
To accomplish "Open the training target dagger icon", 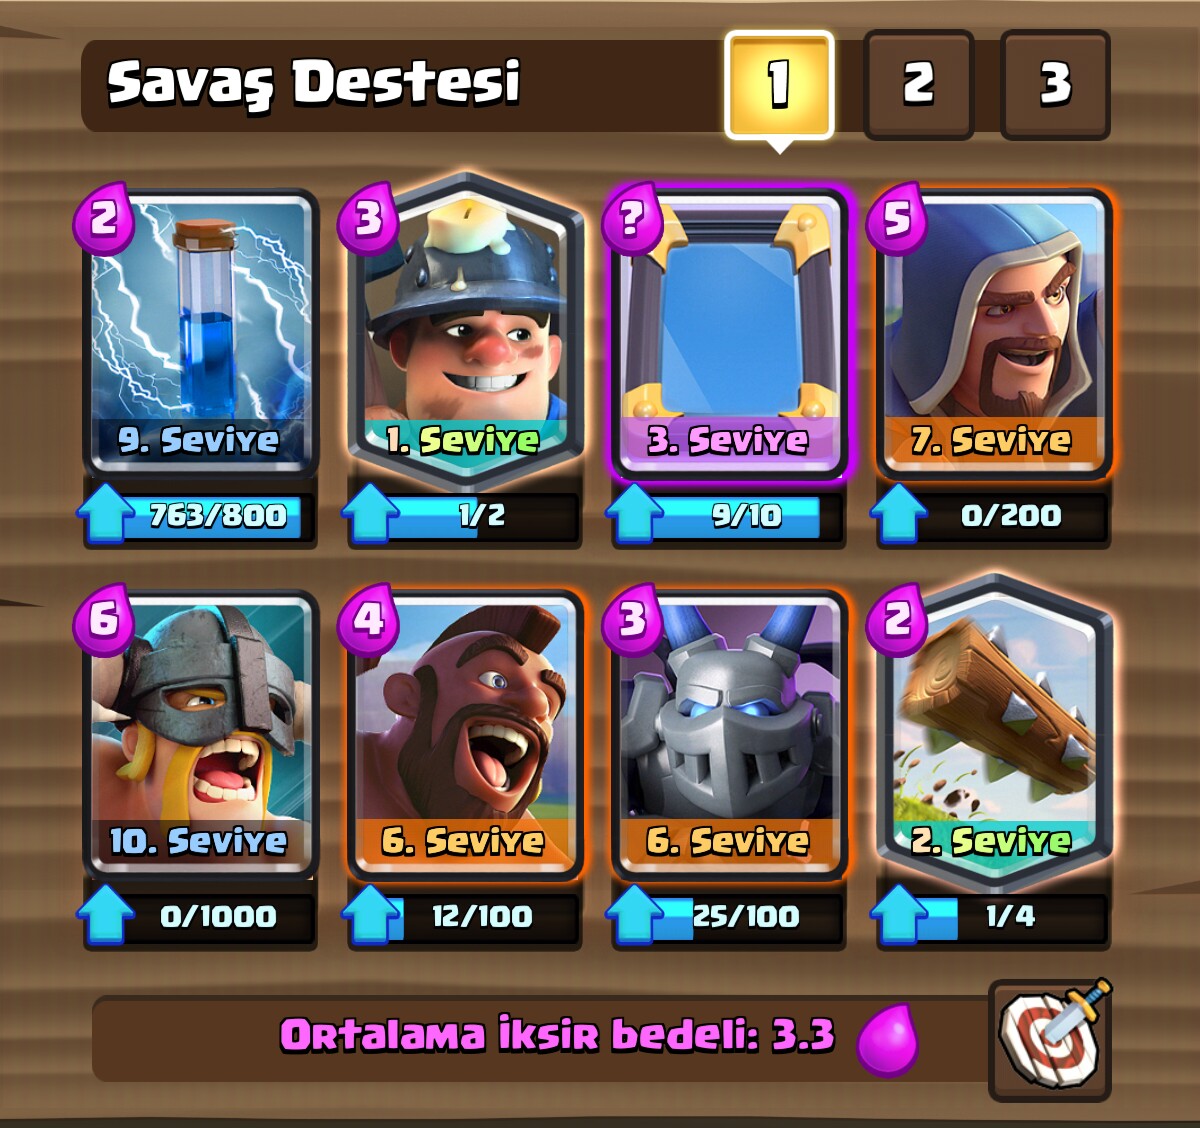I will (x=1050, y=1038).
